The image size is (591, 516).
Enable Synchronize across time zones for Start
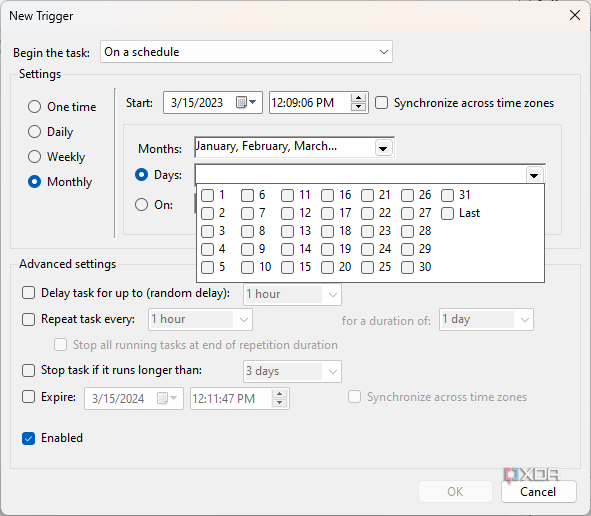(x=381, y=103)
